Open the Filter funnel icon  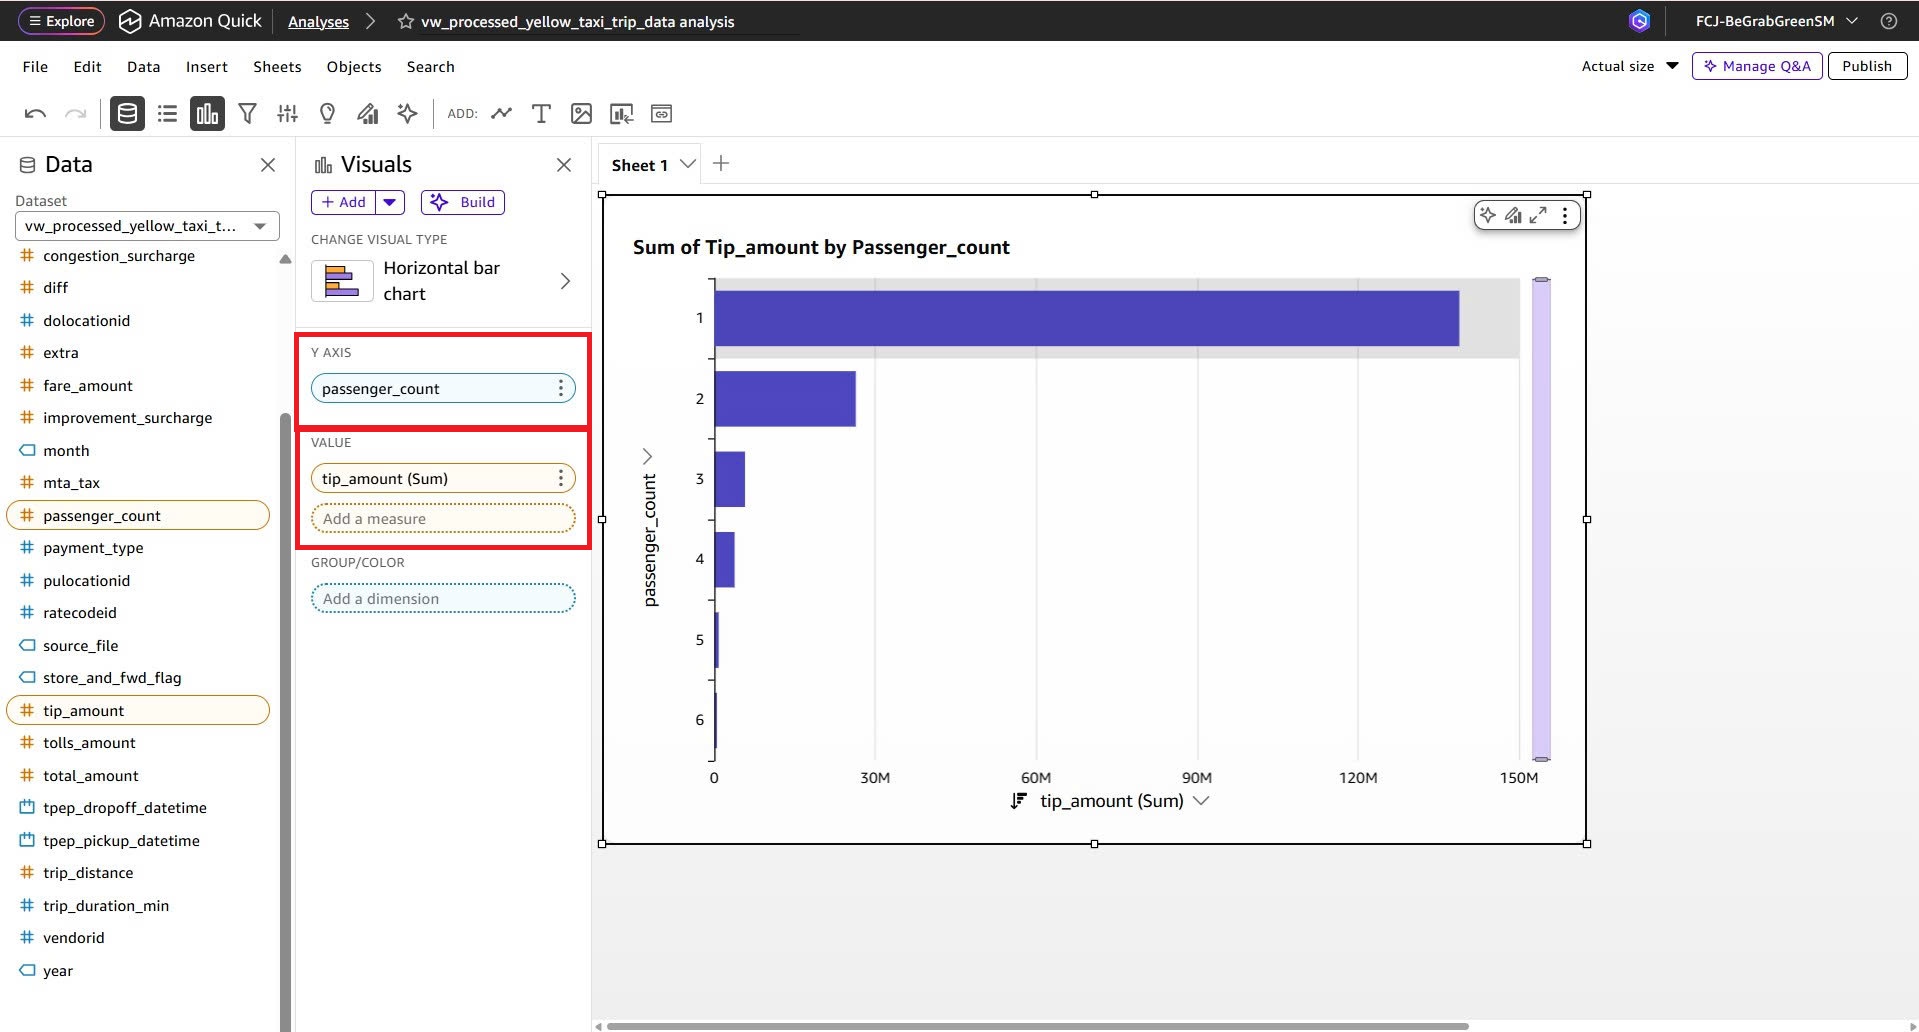pos(248,114)
